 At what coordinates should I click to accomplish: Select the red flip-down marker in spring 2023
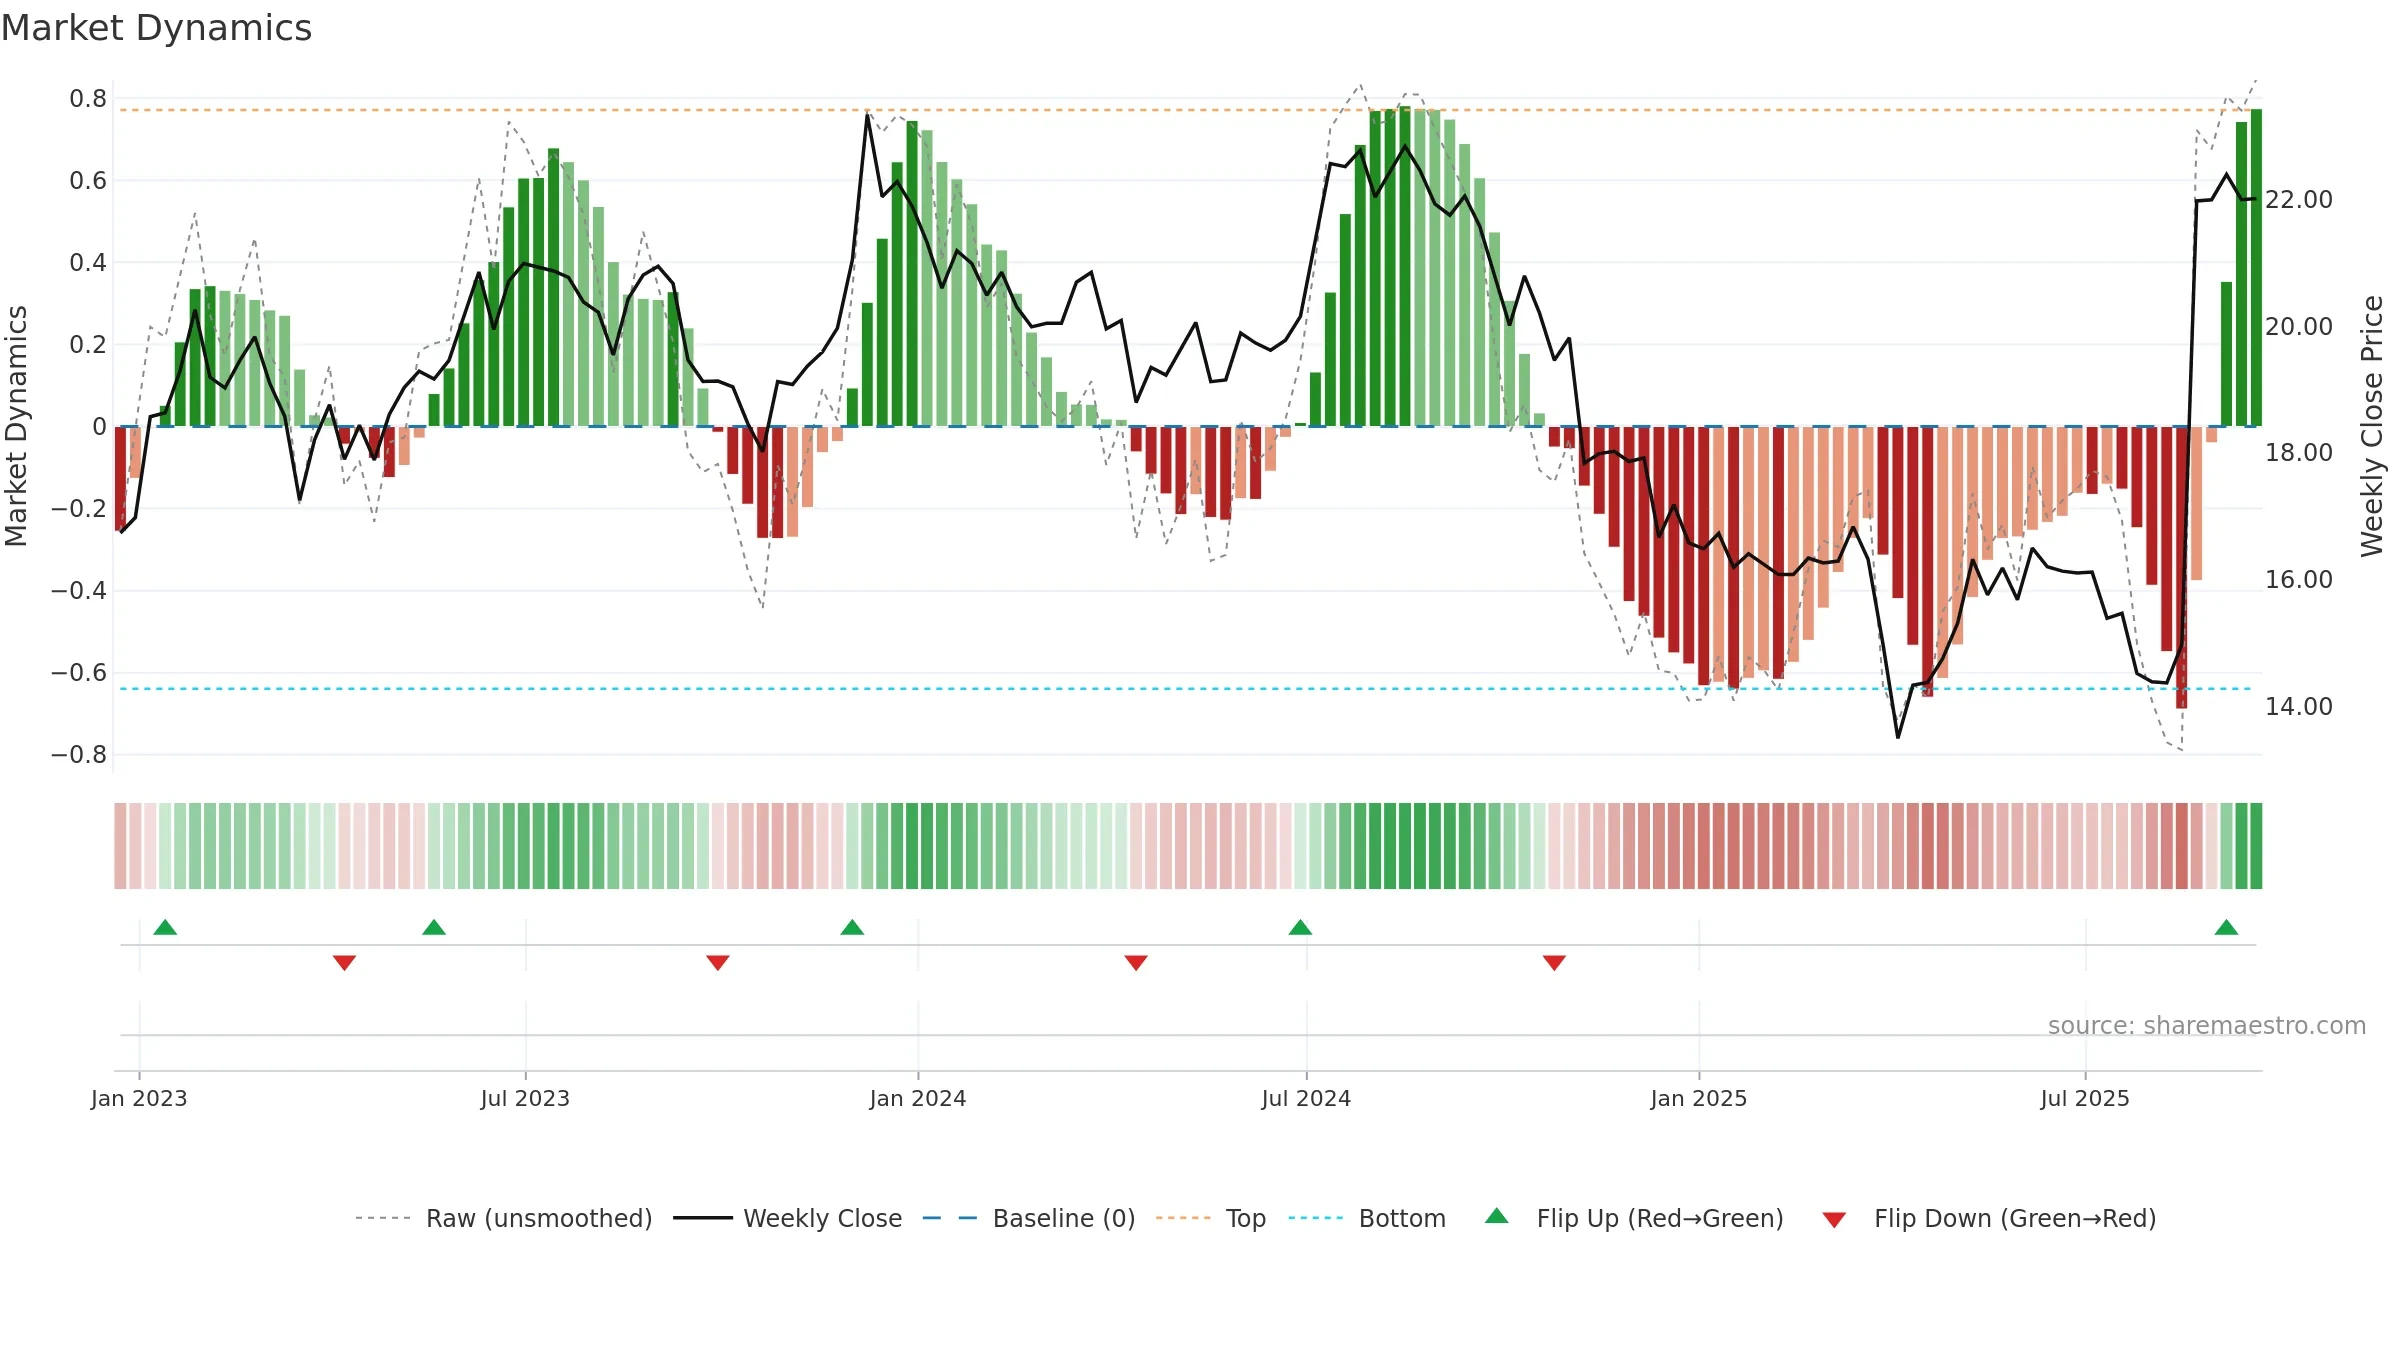pyautogui.click(x=344, y=963)
